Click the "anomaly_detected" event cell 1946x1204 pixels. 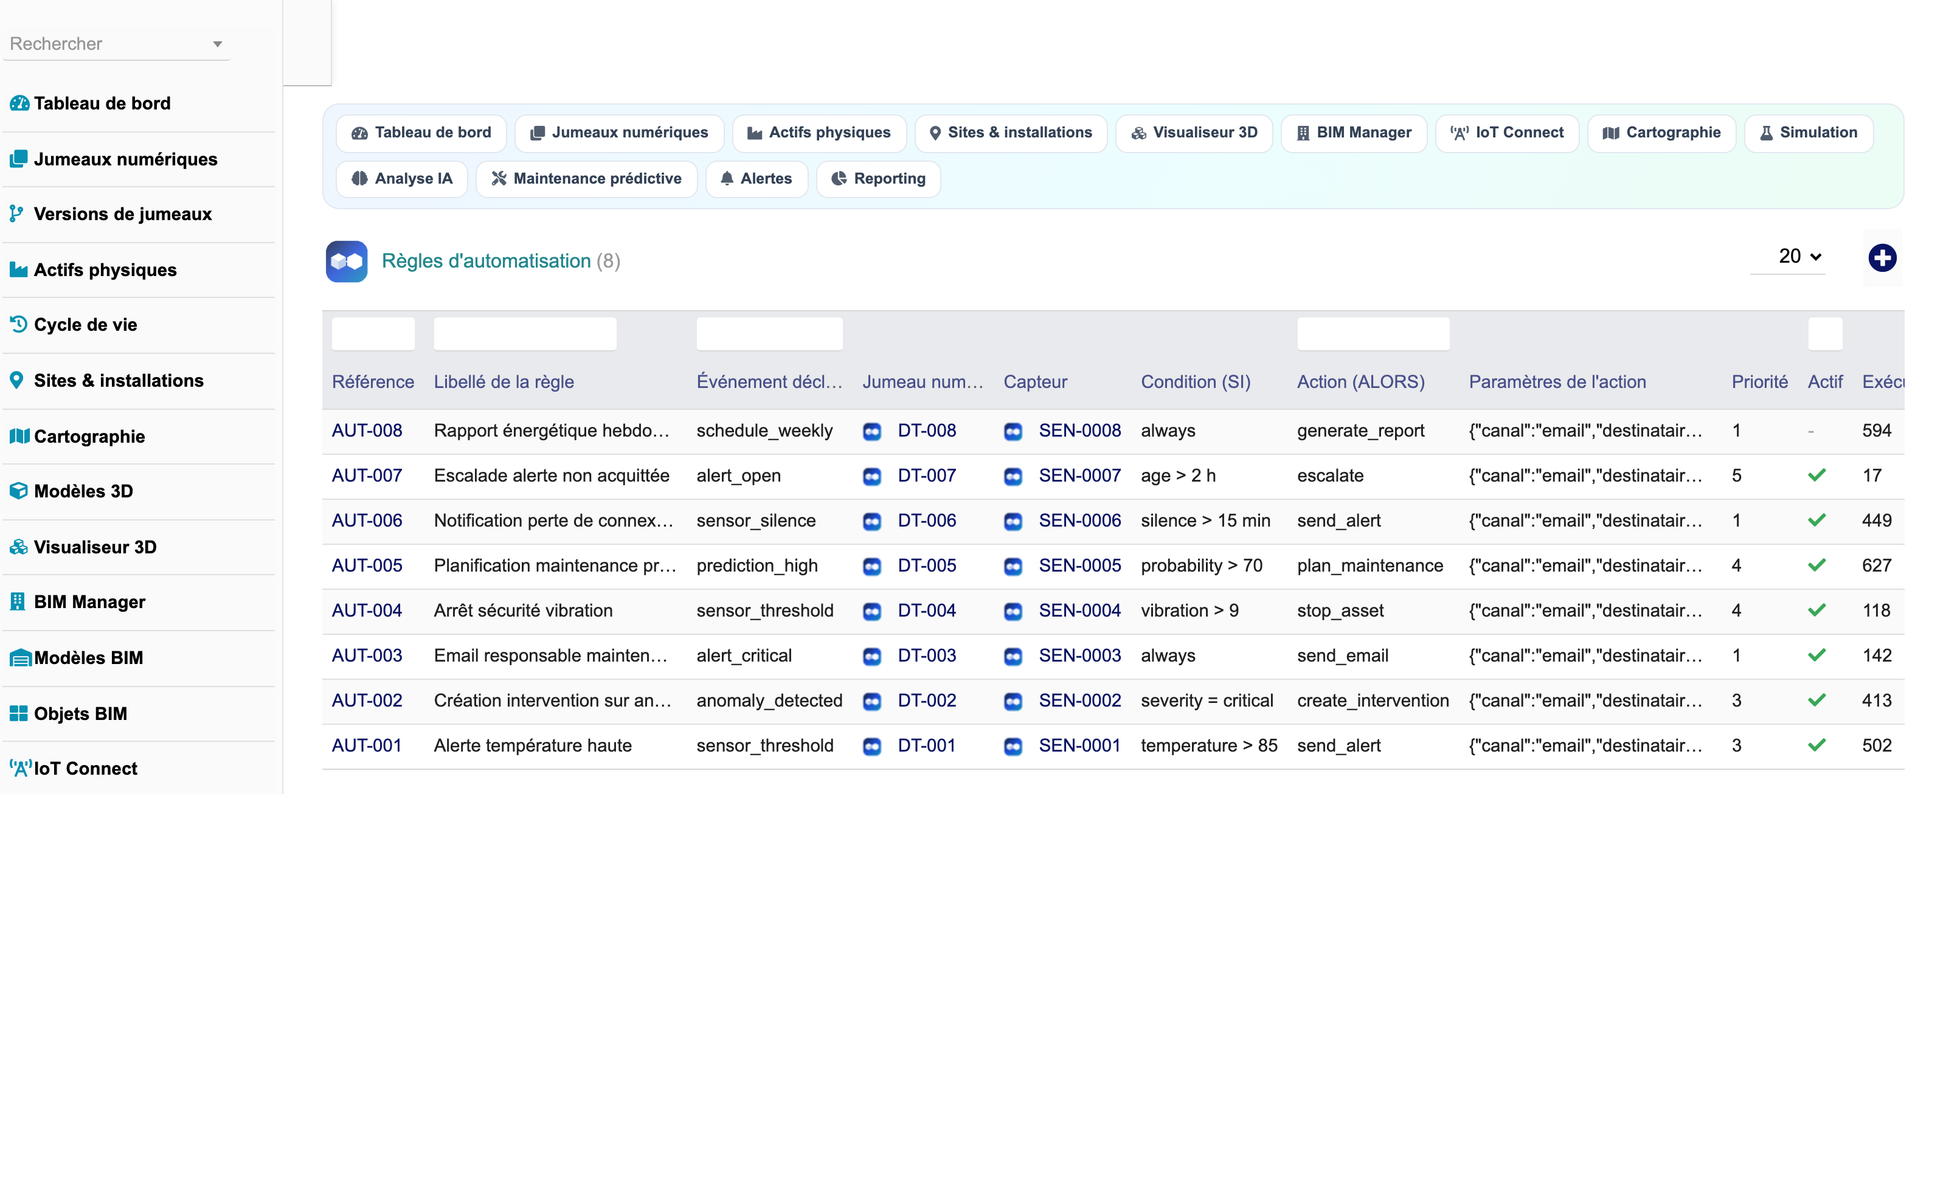(x=769, y=701)
